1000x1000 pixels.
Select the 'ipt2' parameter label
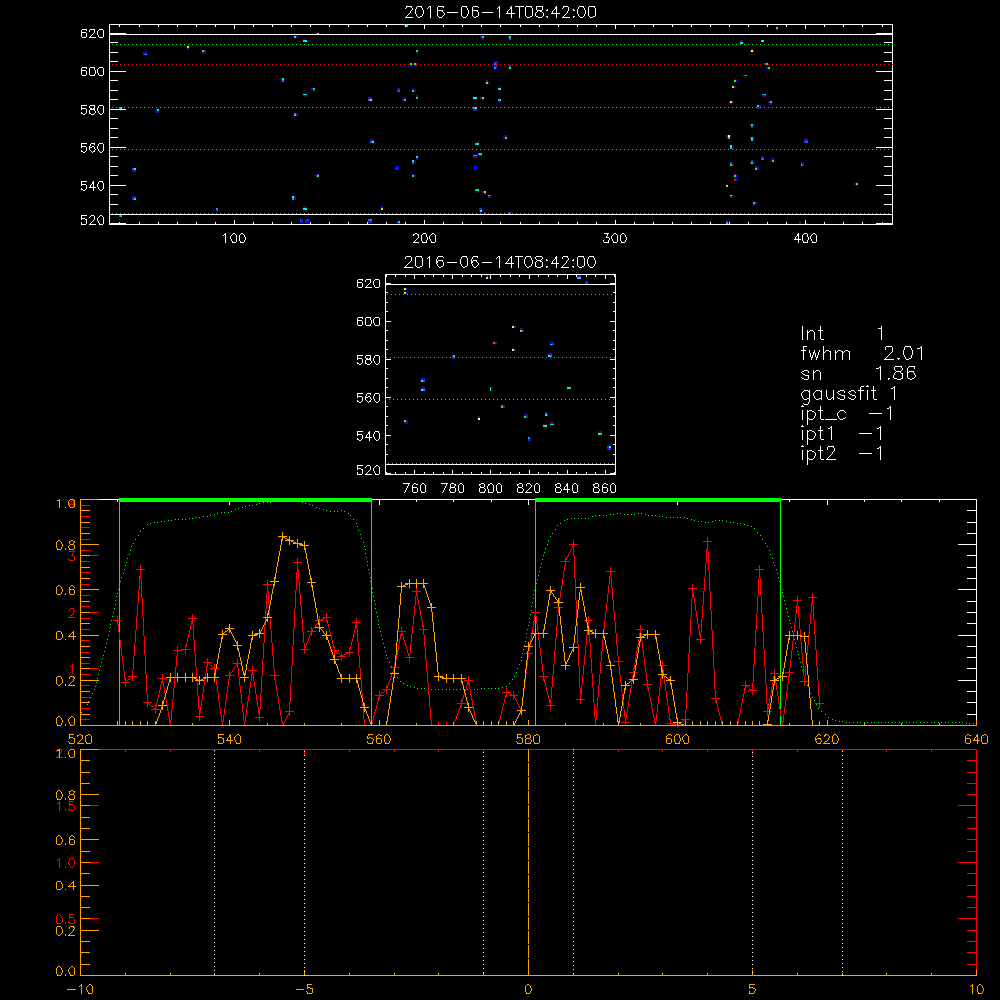point(818,454)
